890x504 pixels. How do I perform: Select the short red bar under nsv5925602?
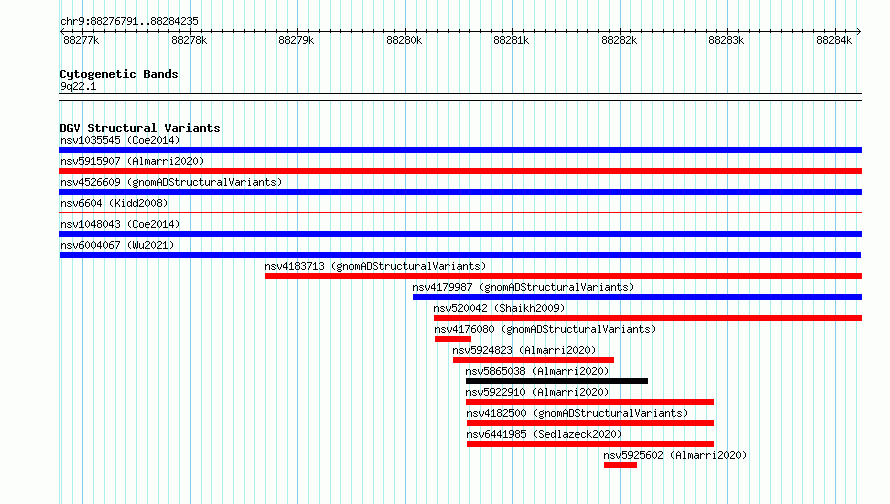tap(620, 465)
